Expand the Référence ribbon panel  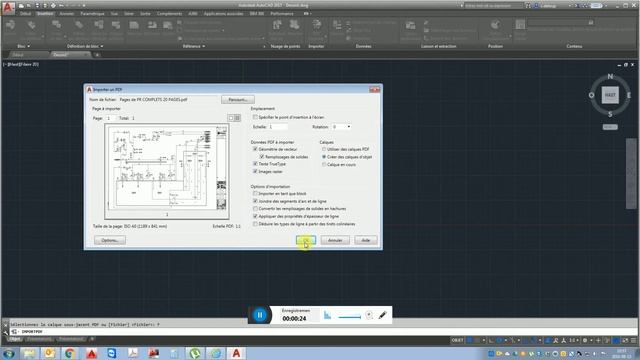tap(193, 46)
